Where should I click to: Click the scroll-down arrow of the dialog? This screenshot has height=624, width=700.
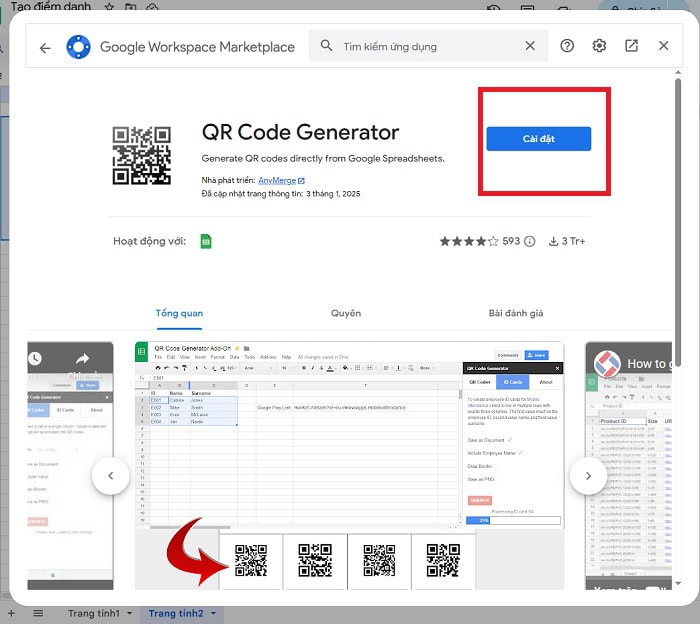[x=678, y=583]
